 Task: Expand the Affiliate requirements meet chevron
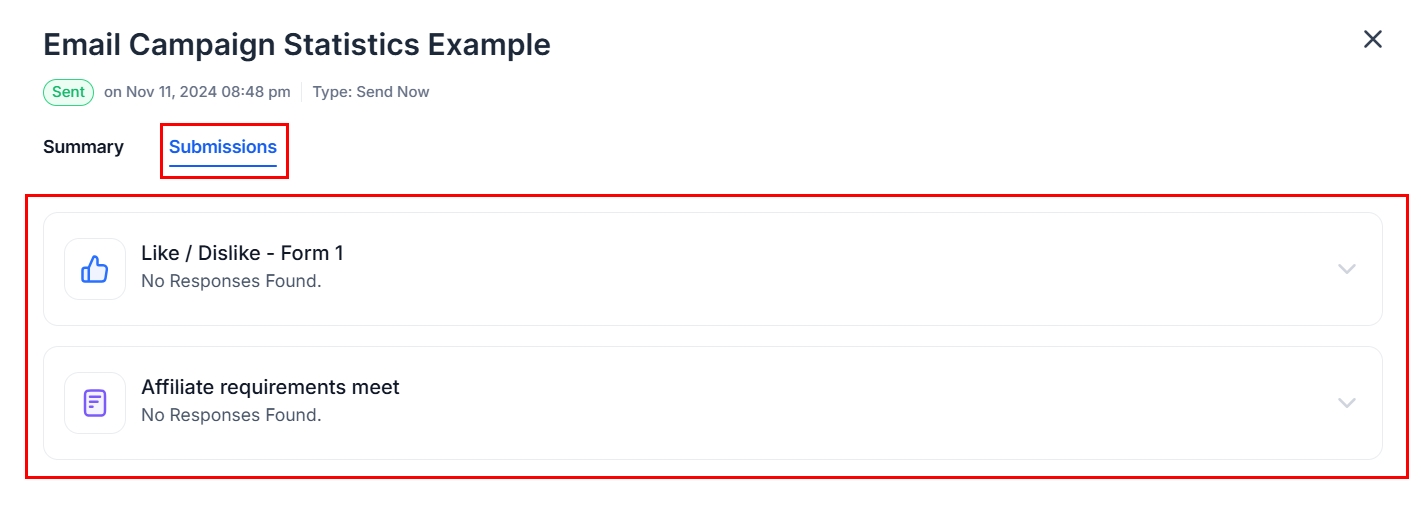click(1347, 403)
